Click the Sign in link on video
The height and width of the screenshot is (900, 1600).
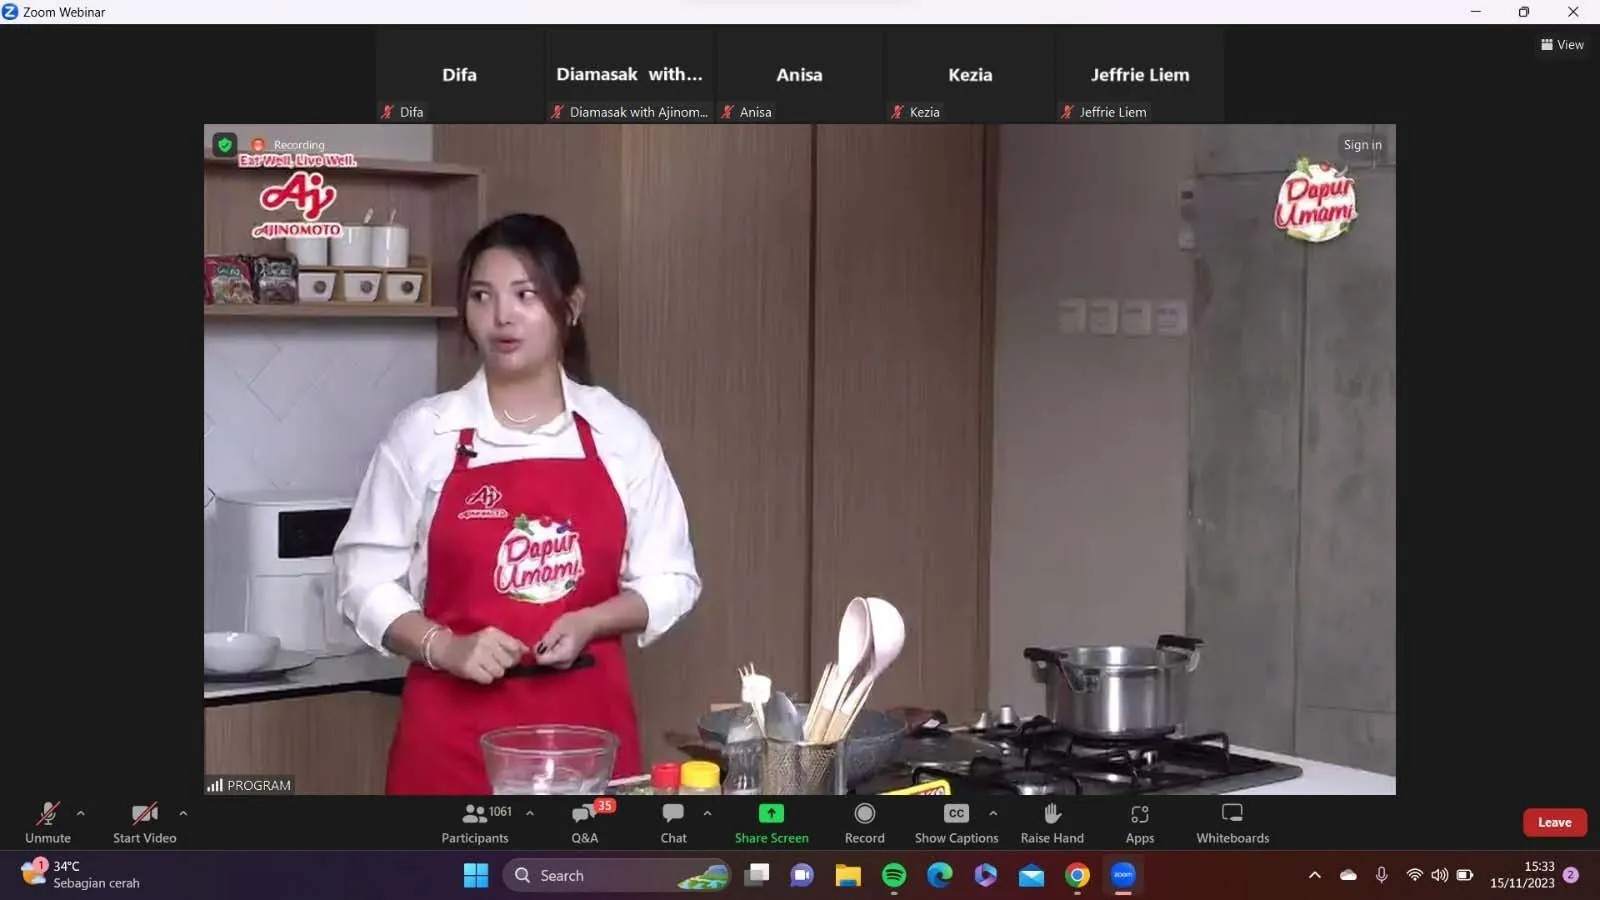(x=1362, y=144)
